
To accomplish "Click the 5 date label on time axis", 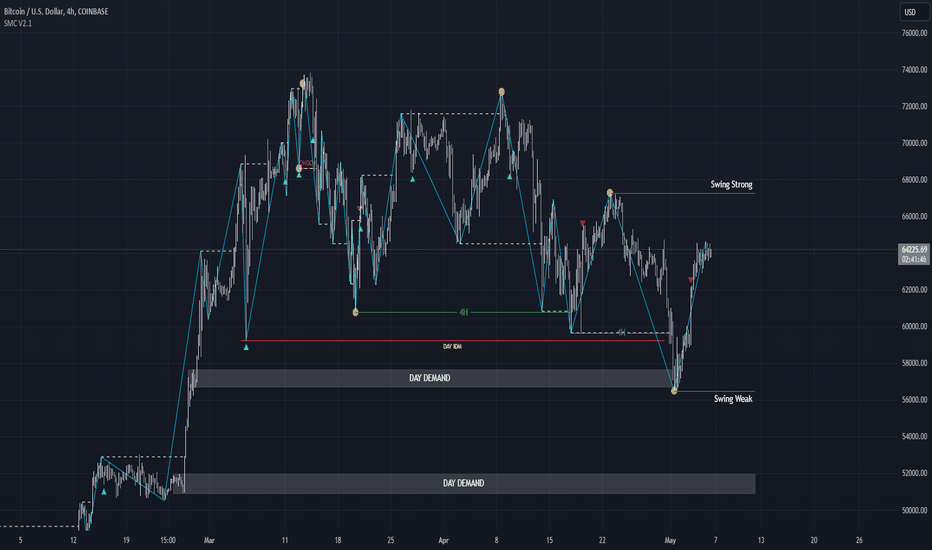I will (x=20, y=540).
